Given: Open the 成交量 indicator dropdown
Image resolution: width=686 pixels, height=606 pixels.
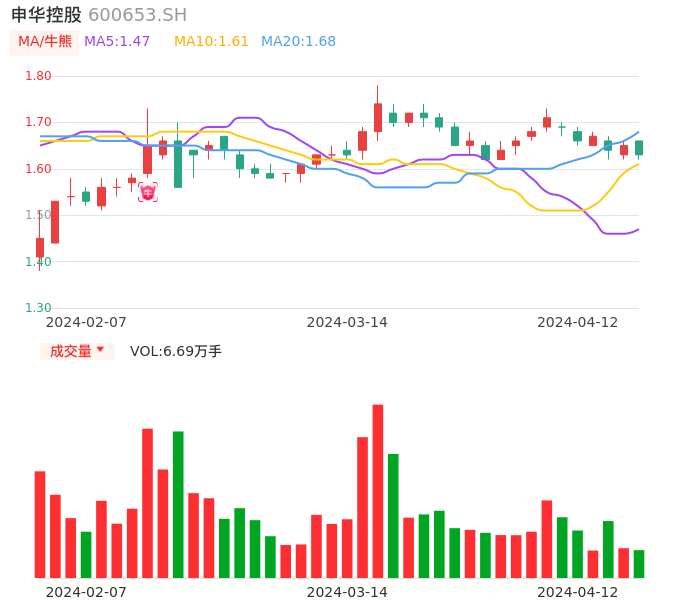Looking at the screenshot, I should pyautogui.click(x=71, y=351).
